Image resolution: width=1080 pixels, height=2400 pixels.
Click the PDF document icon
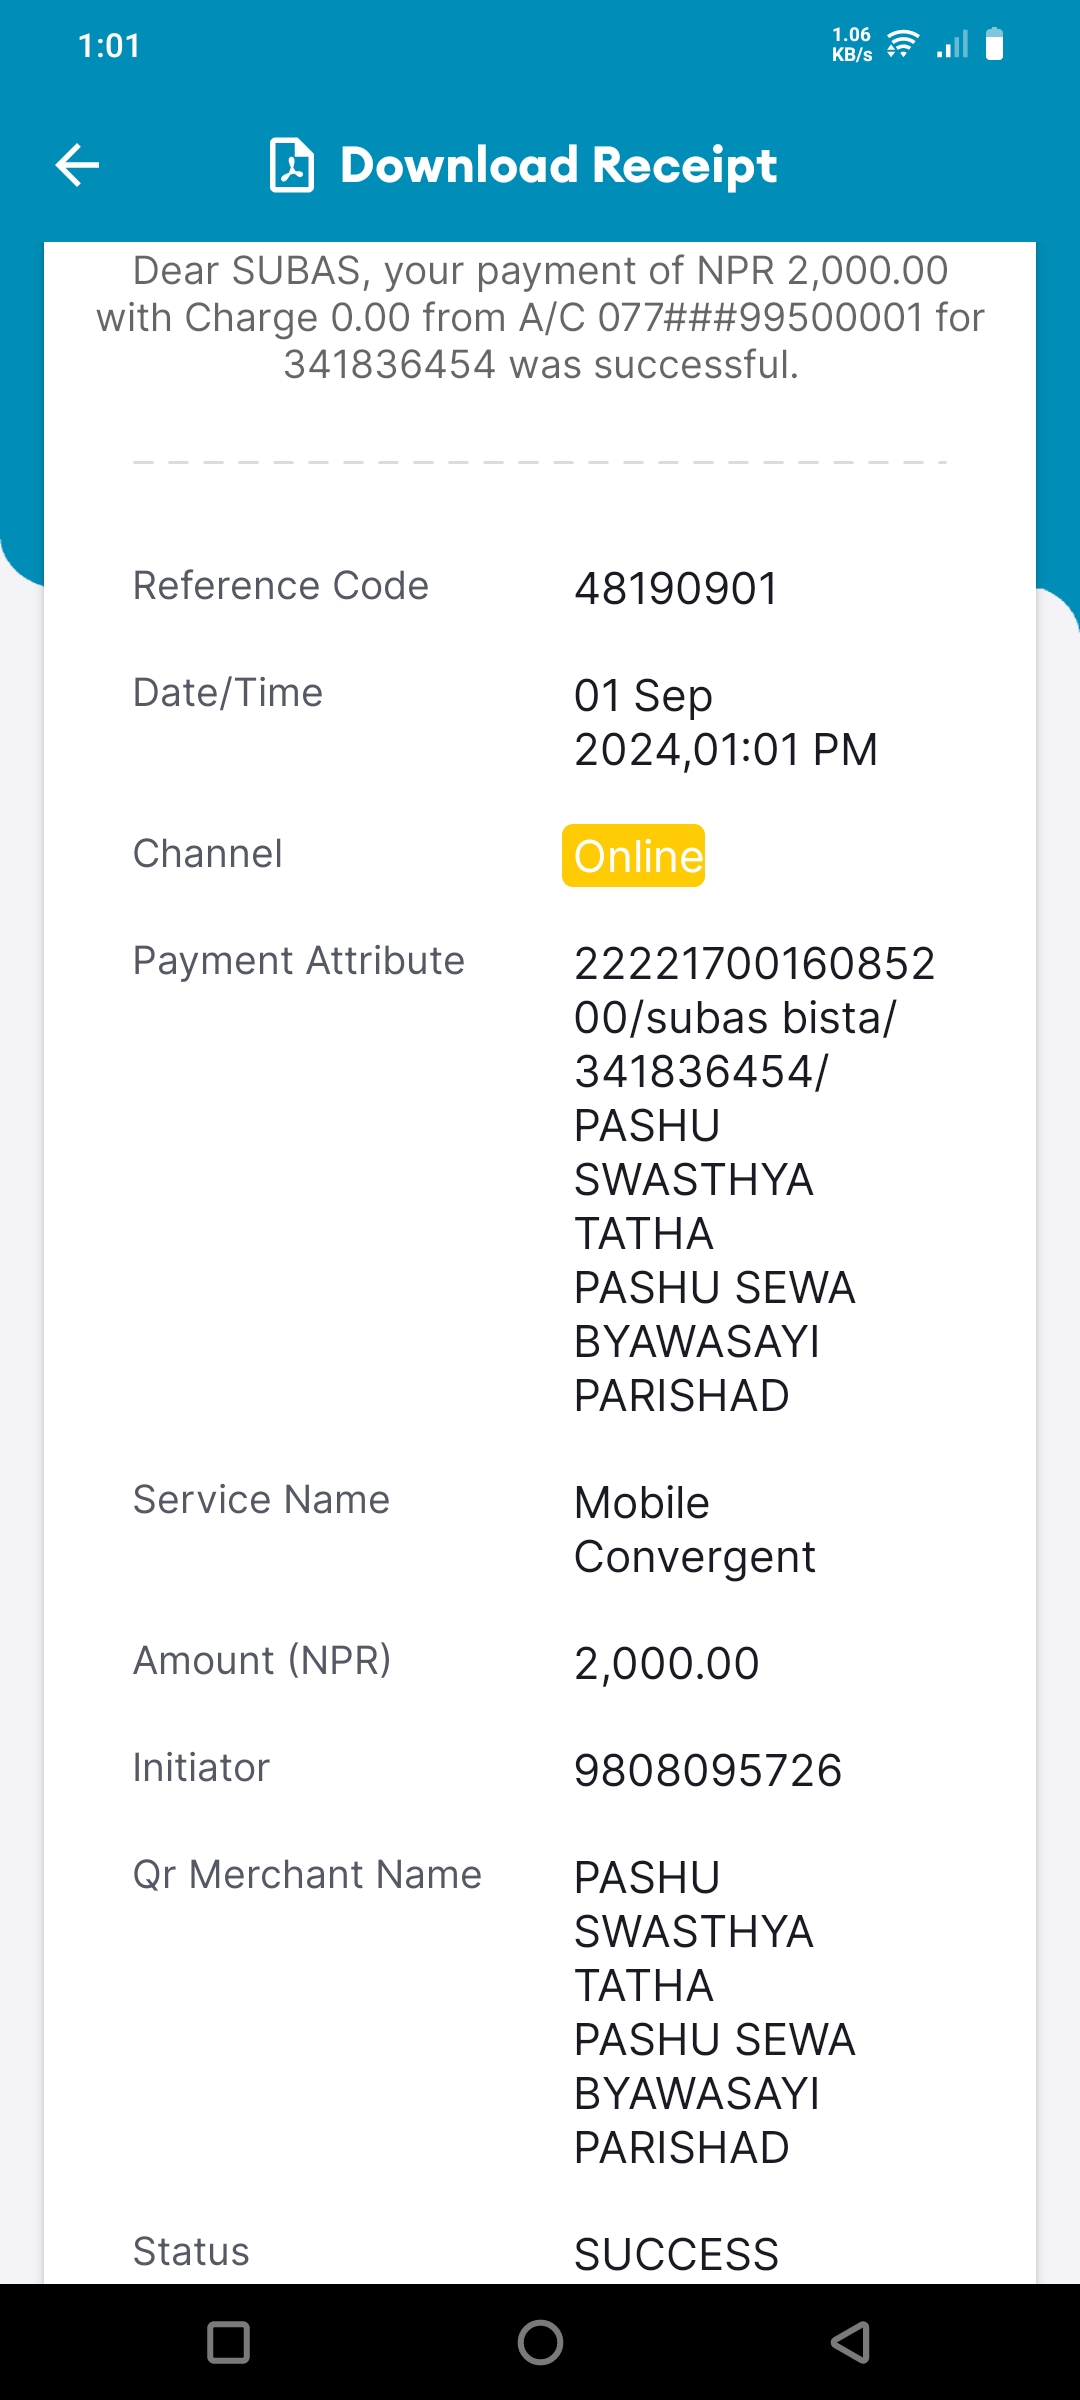292,165
